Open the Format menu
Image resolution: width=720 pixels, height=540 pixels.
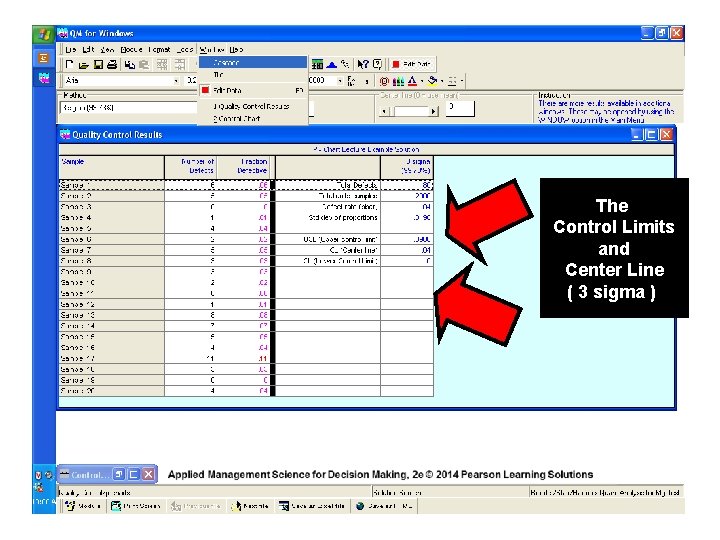[159, 49]
